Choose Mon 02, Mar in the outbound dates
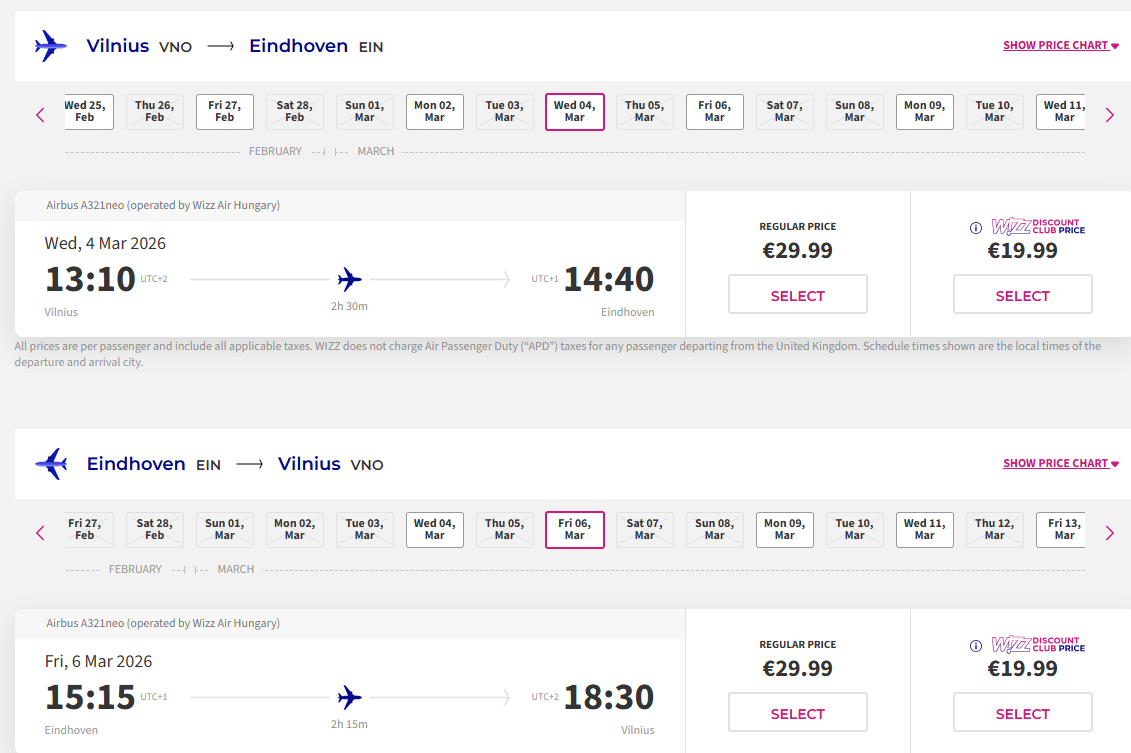The image size is (1131, 753). click(x=434, y=112)
